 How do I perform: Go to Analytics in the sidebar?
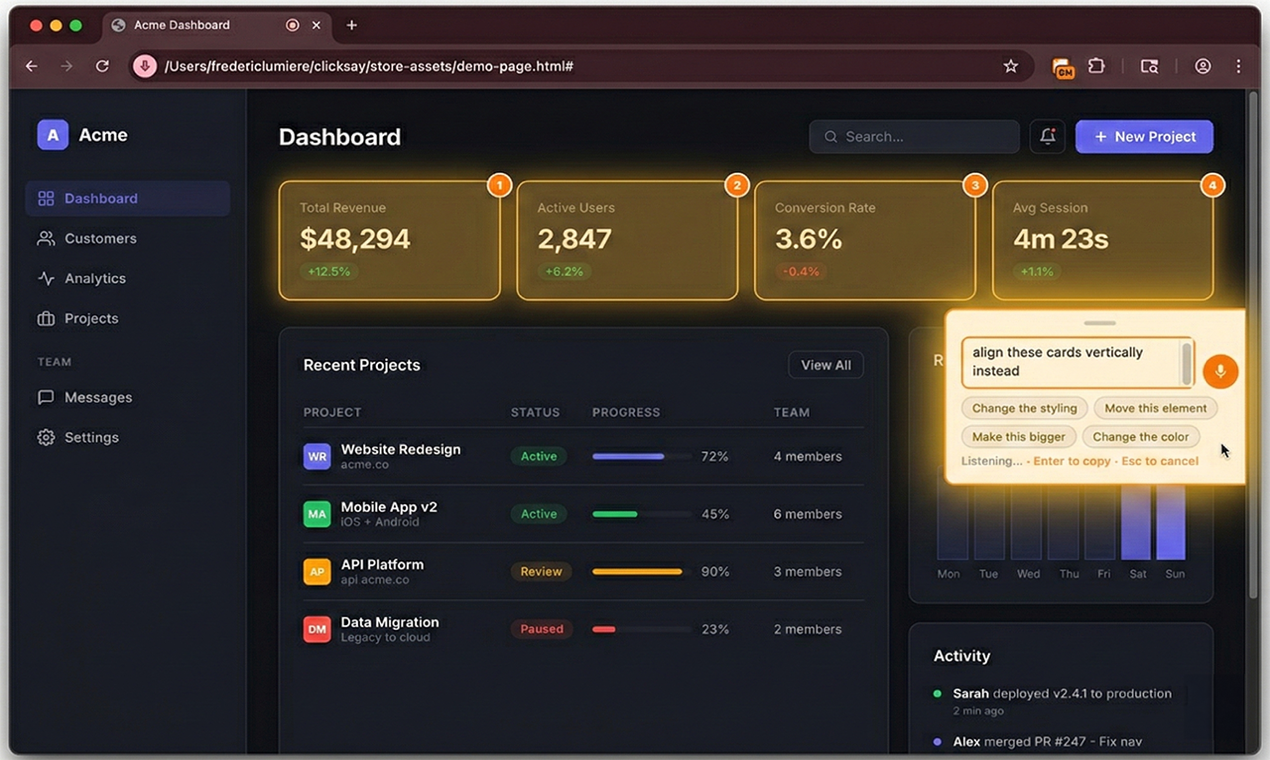click(128, 278)
